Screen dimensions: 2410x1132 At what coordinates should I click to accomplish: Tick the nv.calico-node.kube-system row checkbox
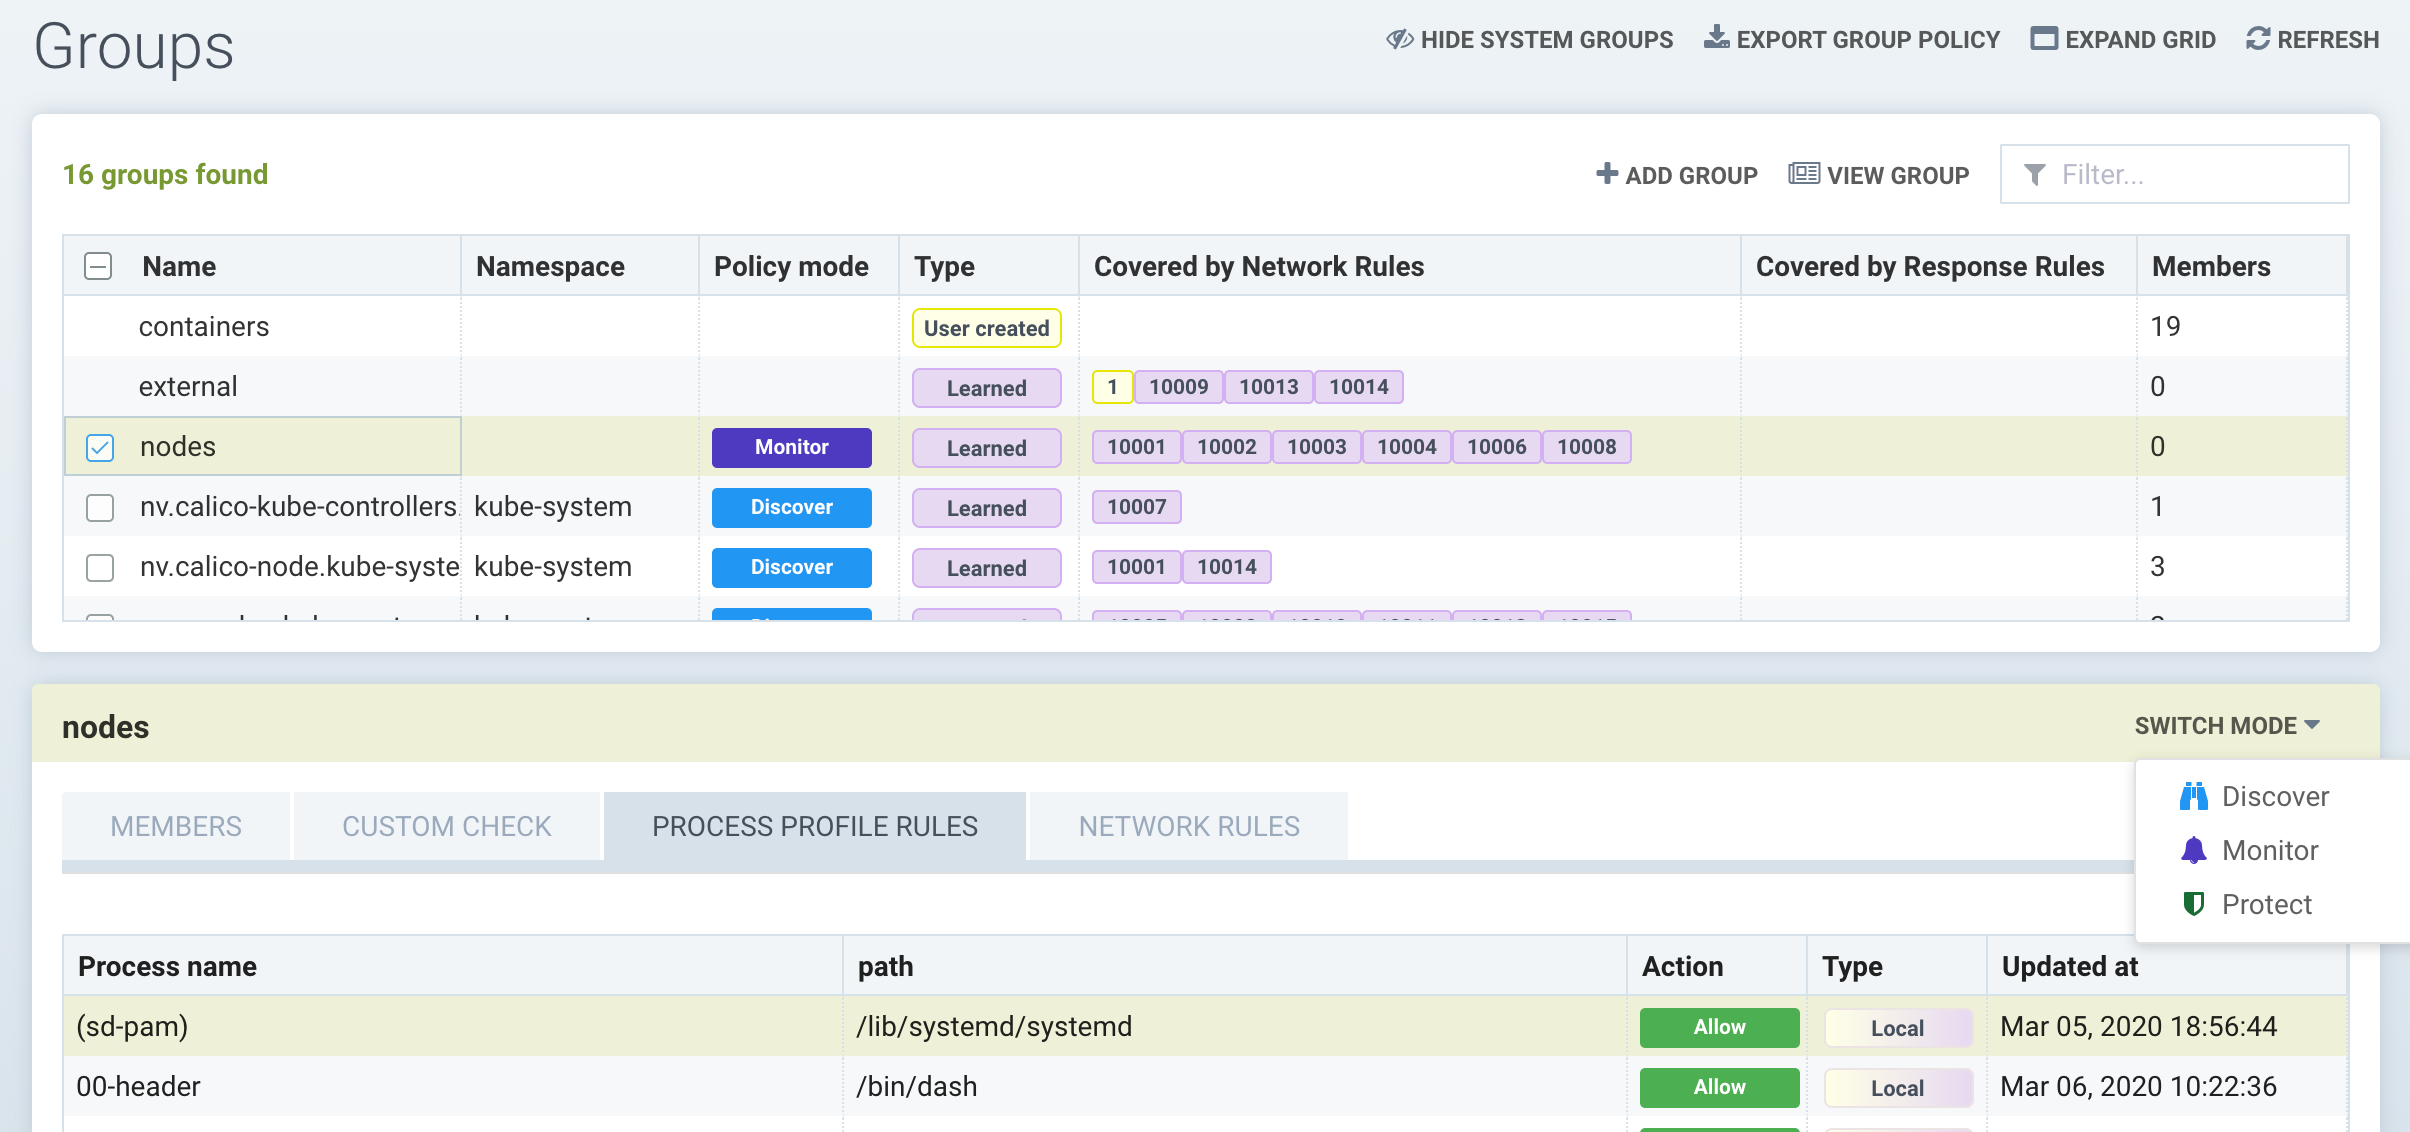100,567
